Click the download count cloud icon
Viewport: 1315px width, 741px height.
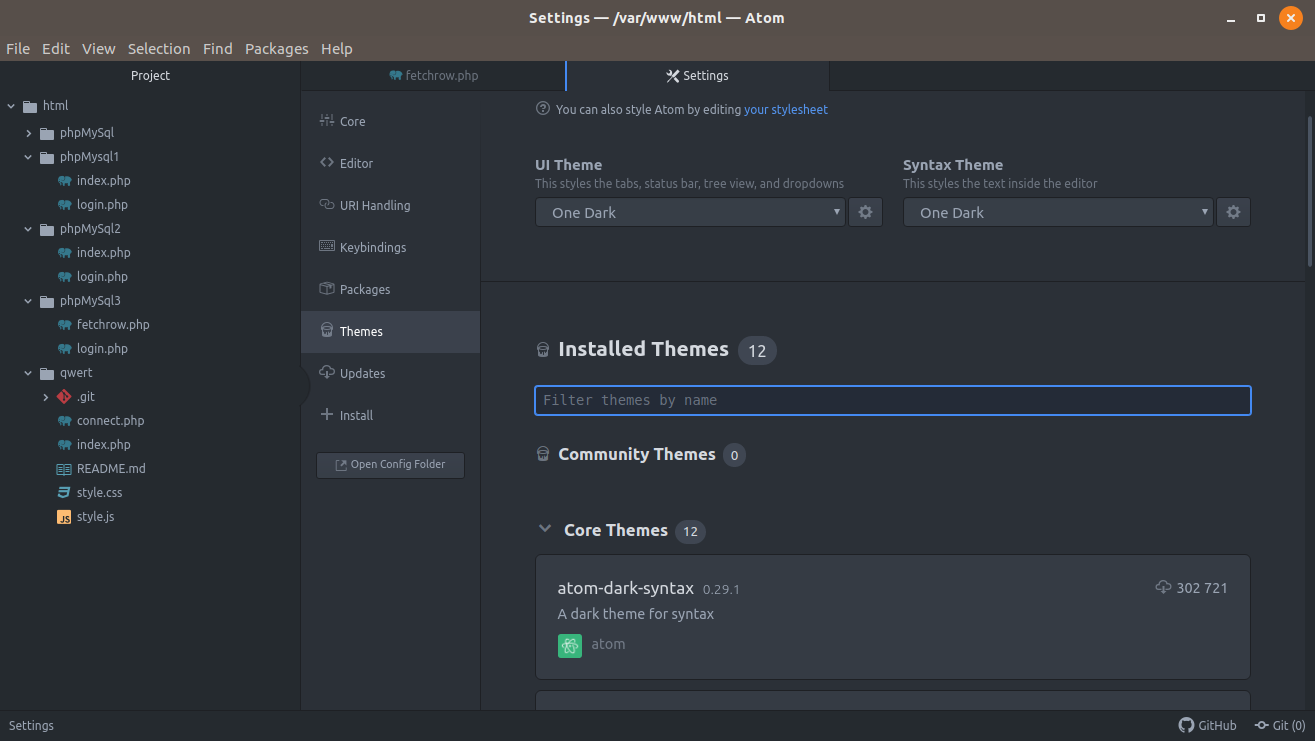[1163, 588]
